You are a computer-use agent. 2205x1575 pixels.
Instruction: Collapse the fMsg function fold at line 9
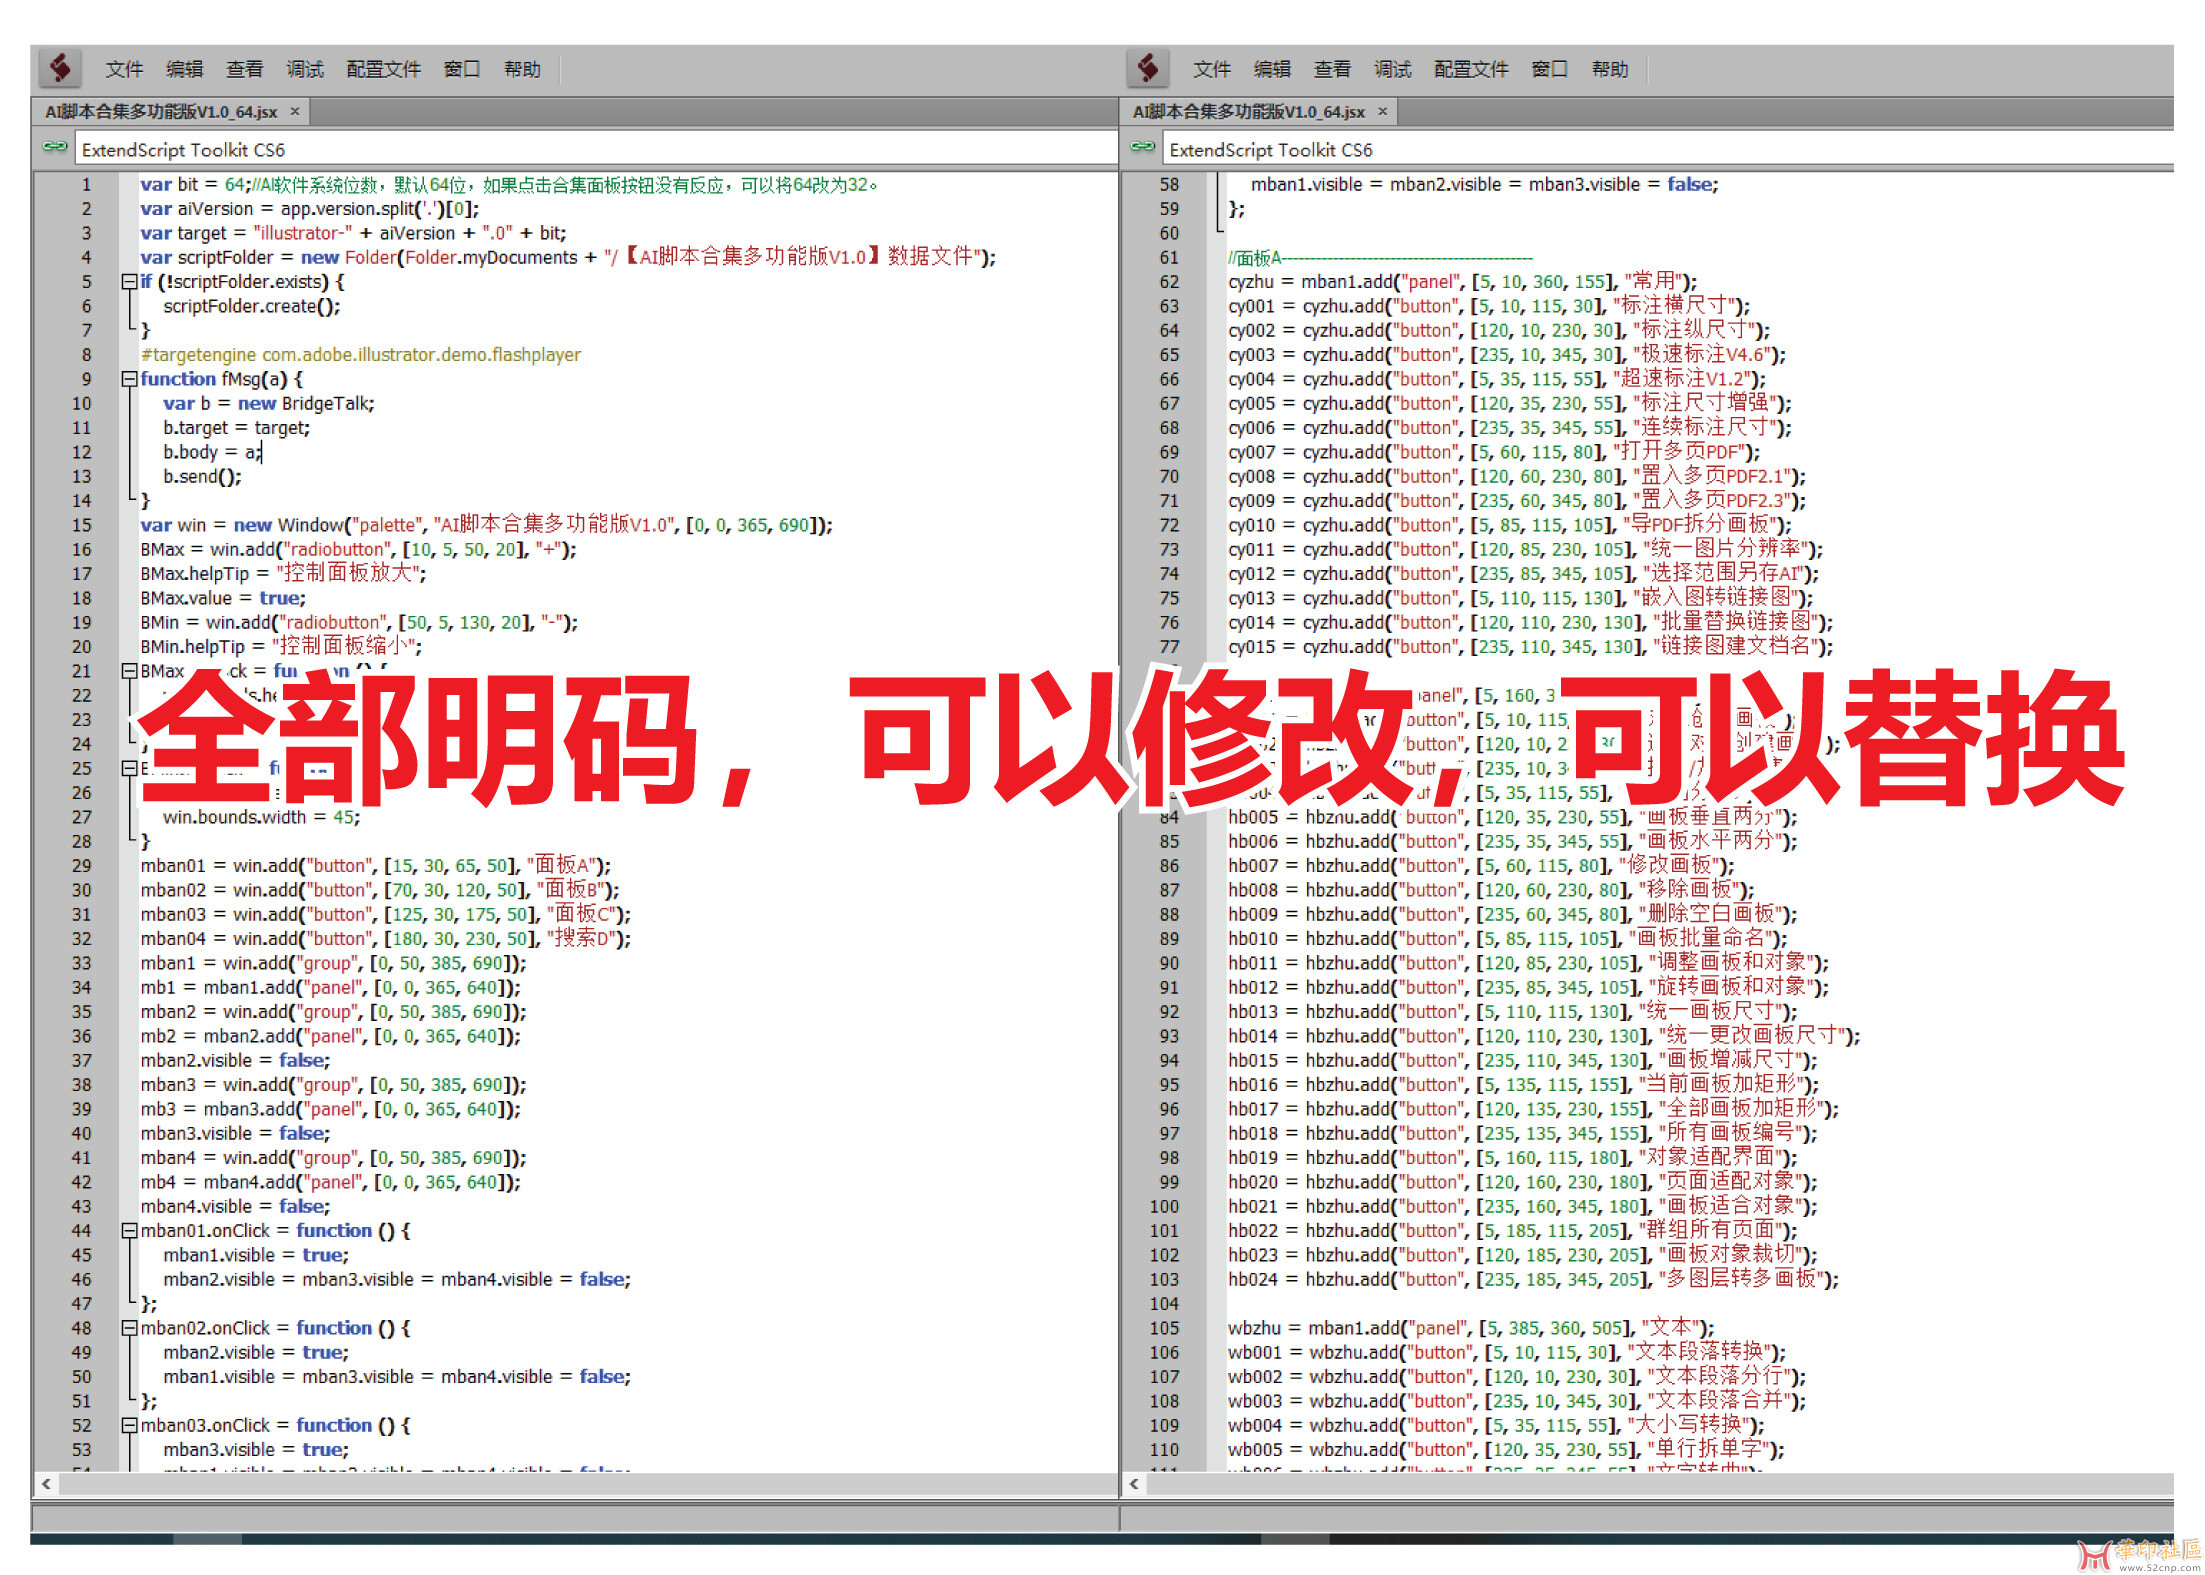(x=129, y=379)
